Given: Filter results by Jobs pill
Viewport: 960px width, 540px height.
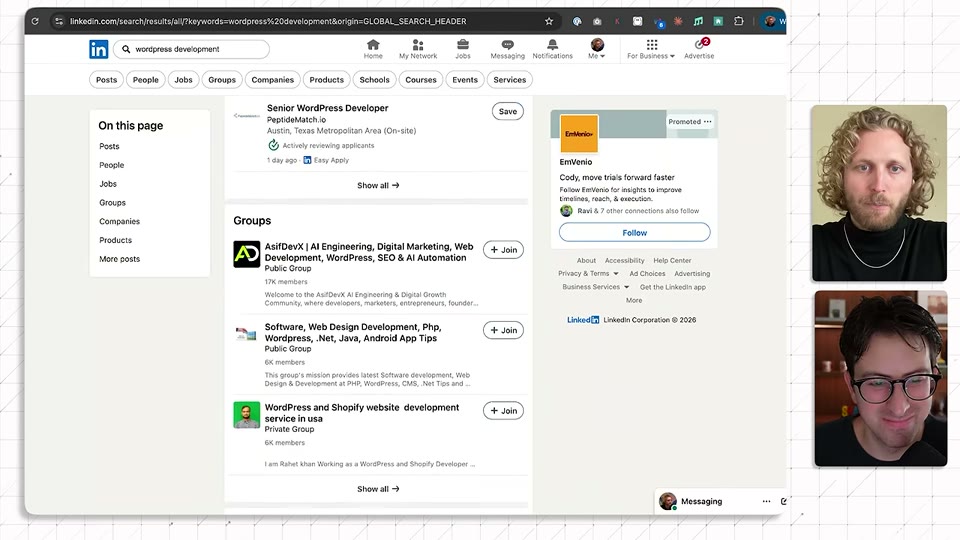Looking at the screenshot, I should click(x=184, y=80).
